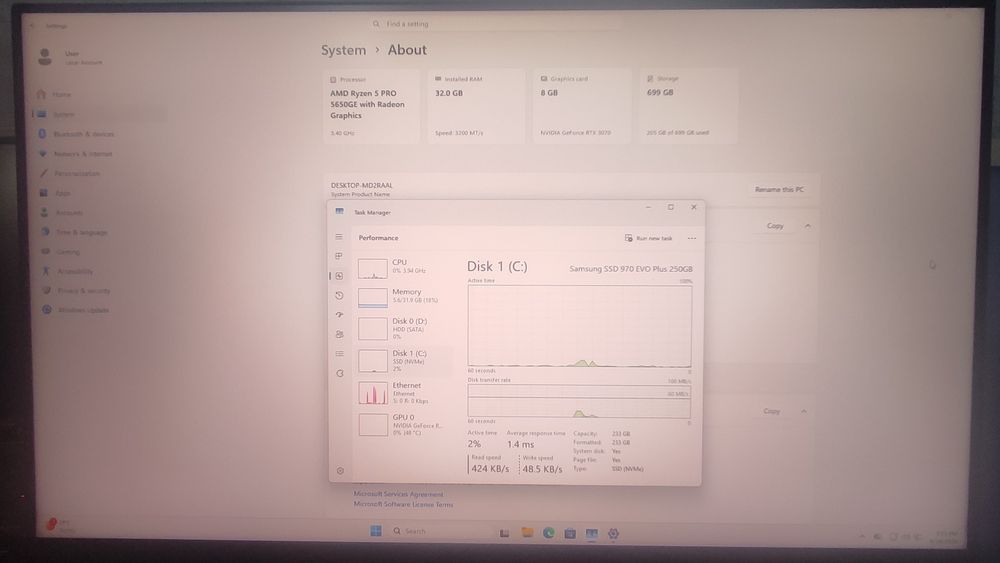Click the taskbar Search box

(438, 531)
